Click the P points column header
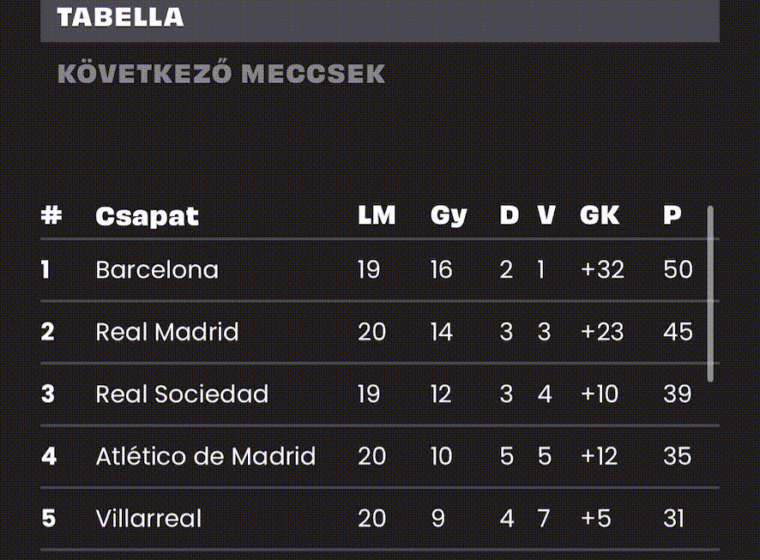 tap(672, 215)
